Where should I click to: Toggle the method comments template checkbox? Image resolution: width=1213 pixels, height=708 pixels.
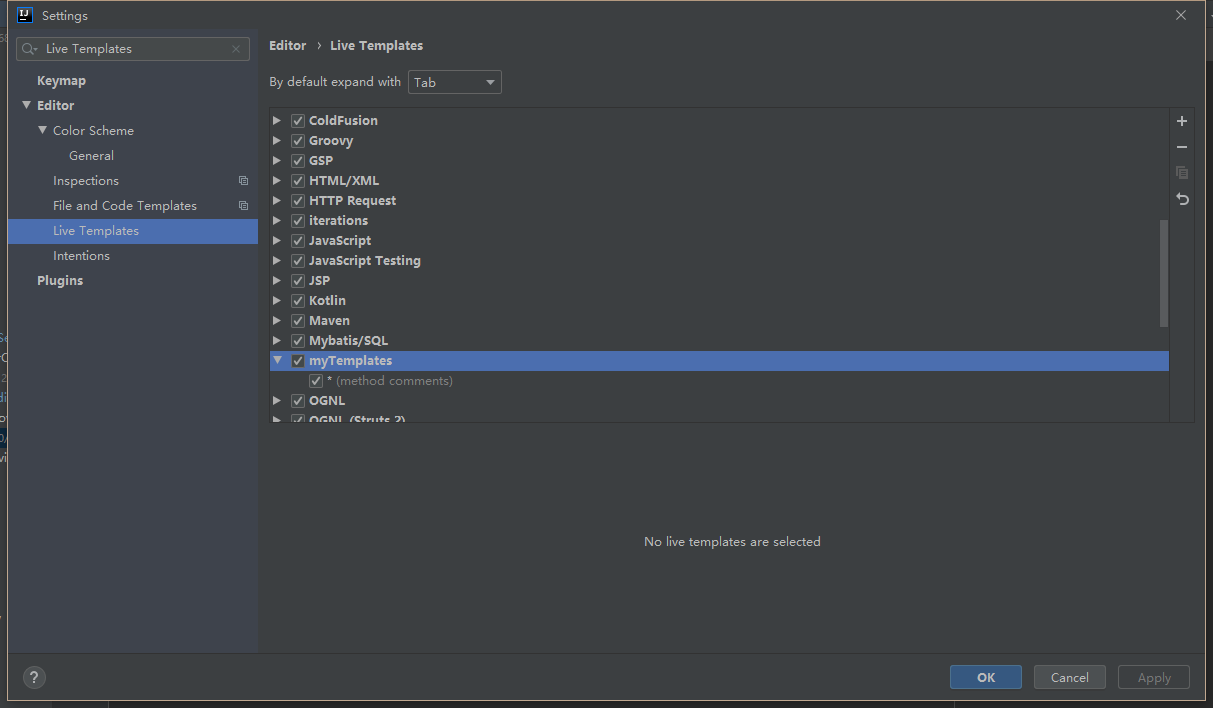(x=316, y=381)
